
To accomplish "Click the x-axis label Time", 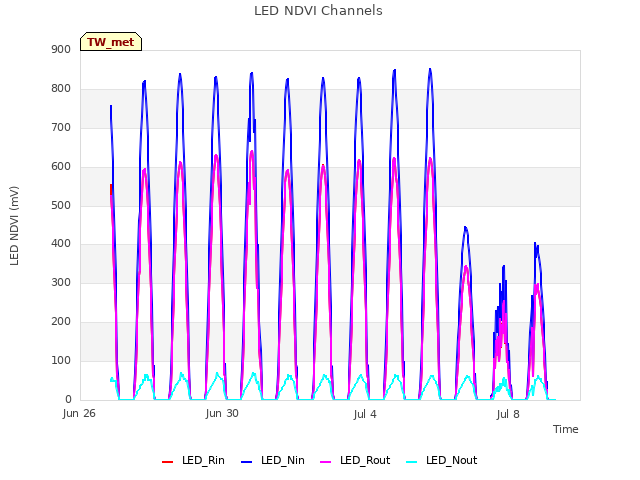I will [x=566, y=429].
